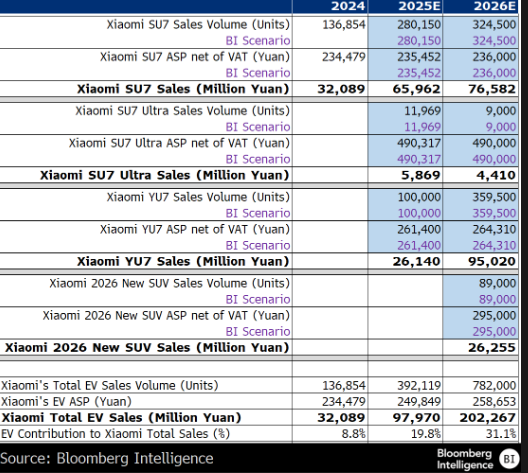Select the 76,582 SU7 sales figure
This screenshot has height=473, width=528.
pos(492,89)
